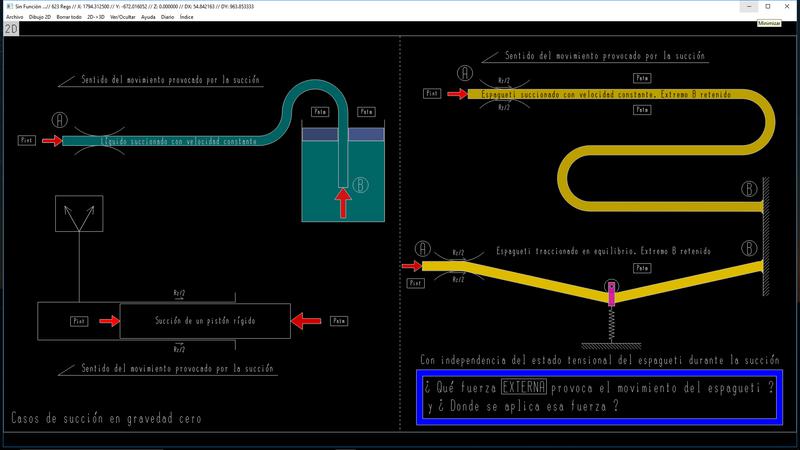Select the teal liquid in the tank
800x450 pixels.
[x=320, y=180]
